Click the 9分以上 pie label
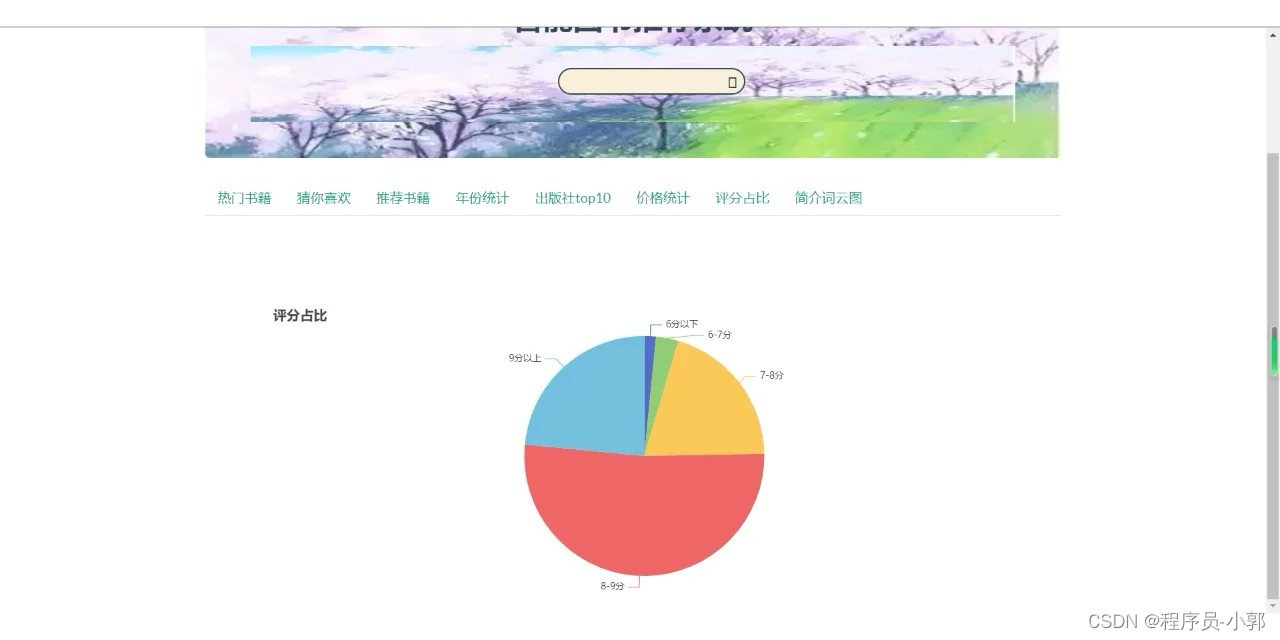Viewport: 1280px width, 640px height. click(525, 358)
